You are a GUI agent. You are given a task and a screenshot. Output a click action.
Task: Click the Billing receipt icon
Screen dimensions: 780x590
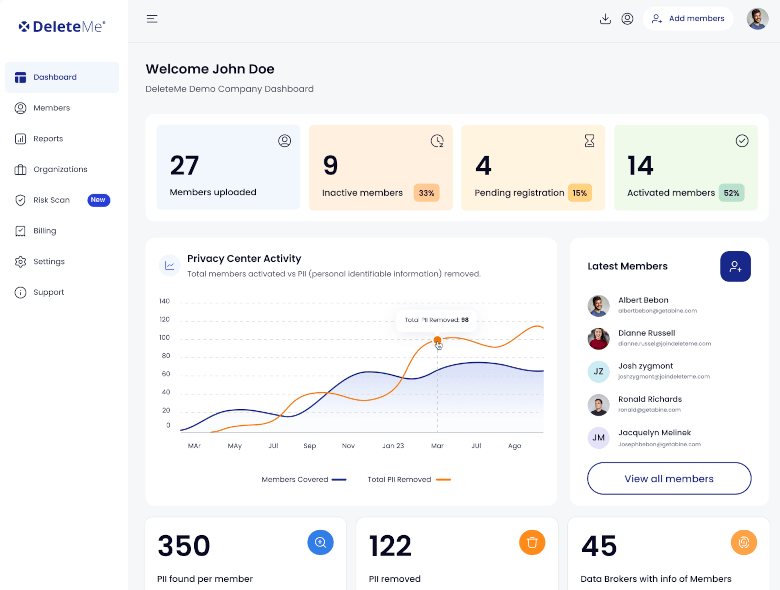(20, 231)
